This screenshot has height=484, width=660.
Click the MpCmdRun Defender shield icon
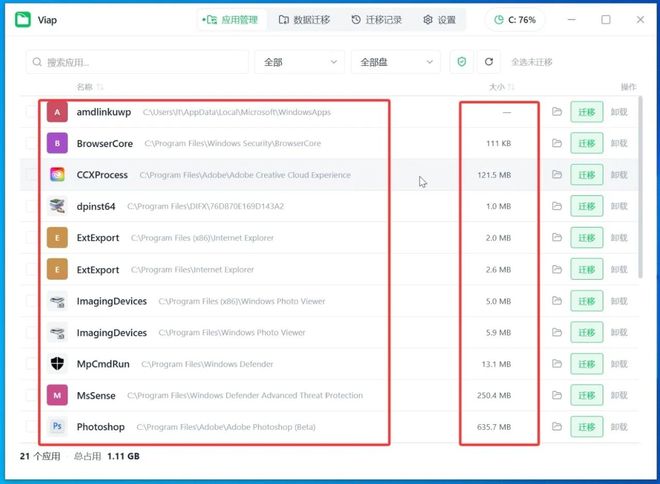(57, 364)
